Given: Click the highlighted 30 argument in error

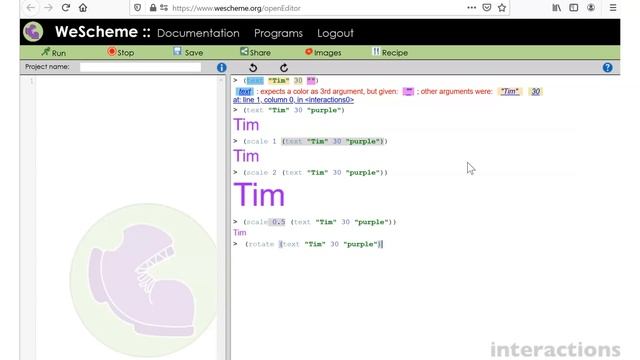Looking at the screenshot, I should pyautogui.click(x=536, y=91).
